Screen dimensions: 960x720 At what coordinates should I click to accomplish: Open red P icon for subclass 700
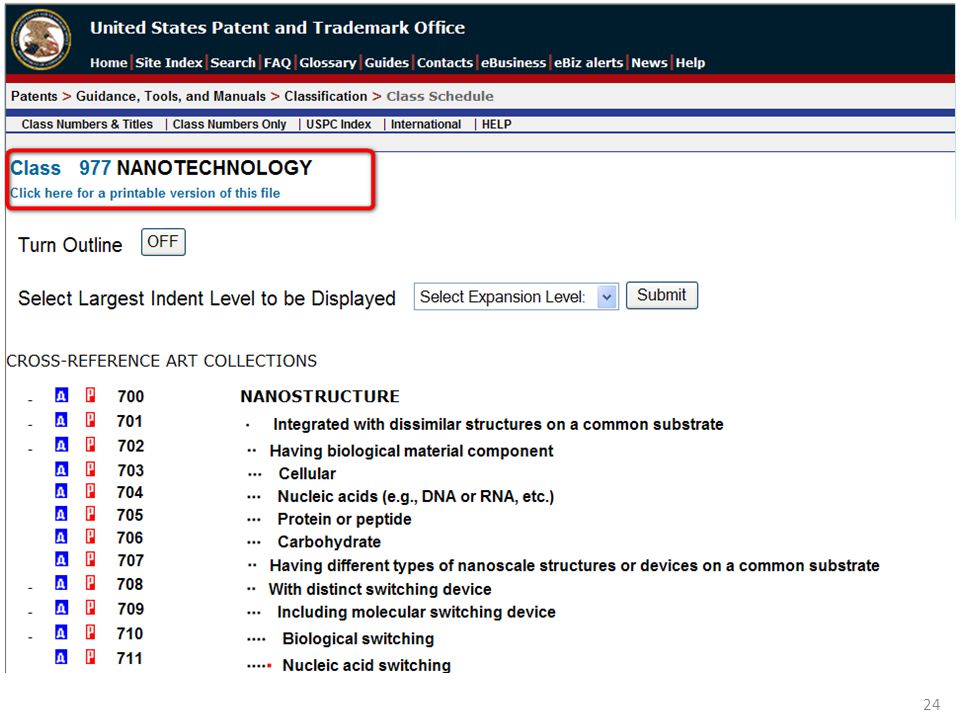[x=90, y=395]
